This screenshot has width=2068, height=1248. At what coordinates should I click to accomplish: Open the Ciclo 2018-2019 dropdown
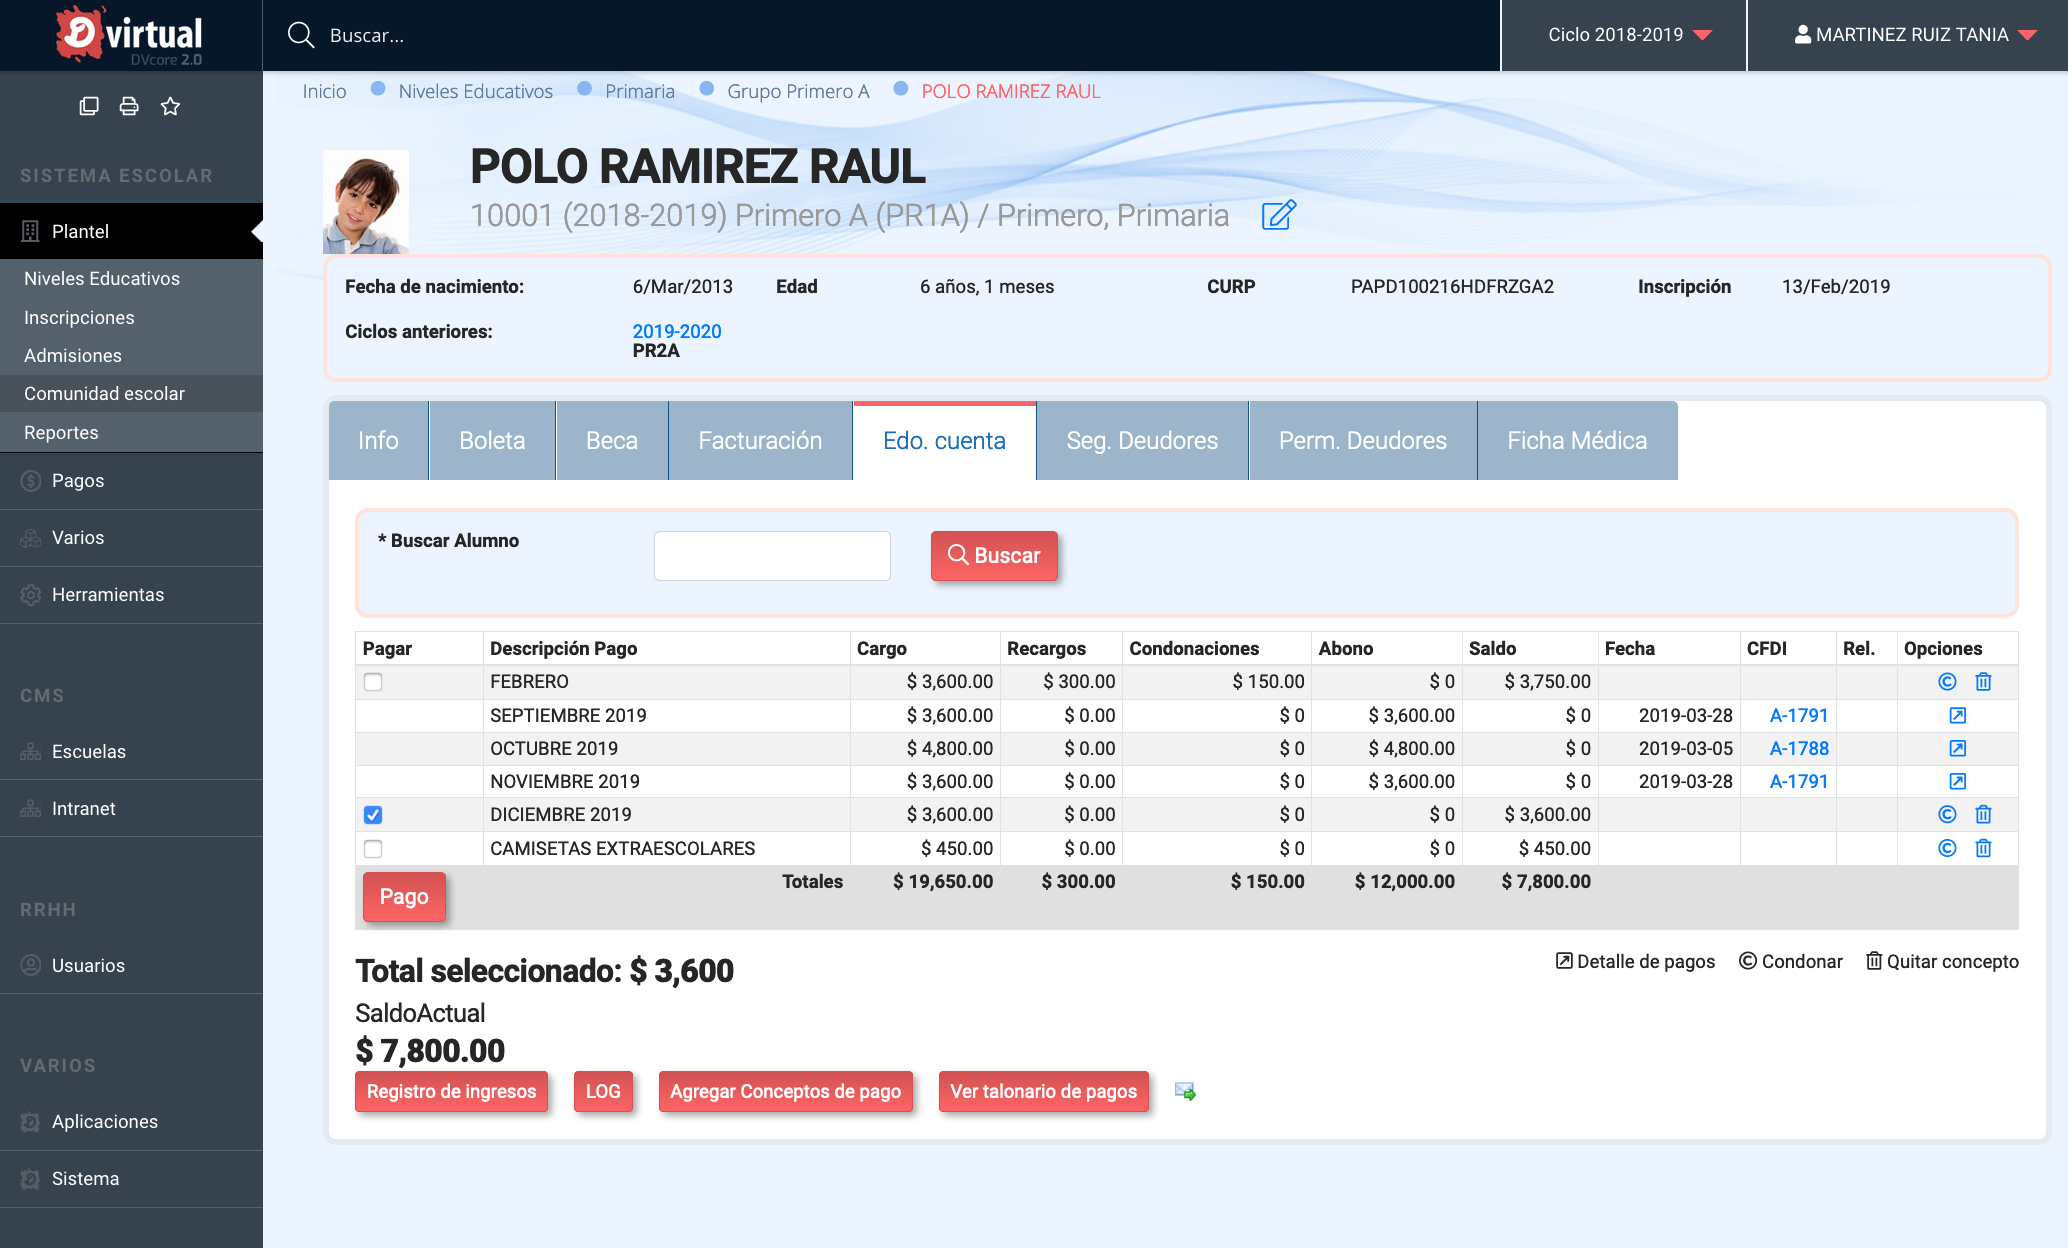tap(1625, 35)
